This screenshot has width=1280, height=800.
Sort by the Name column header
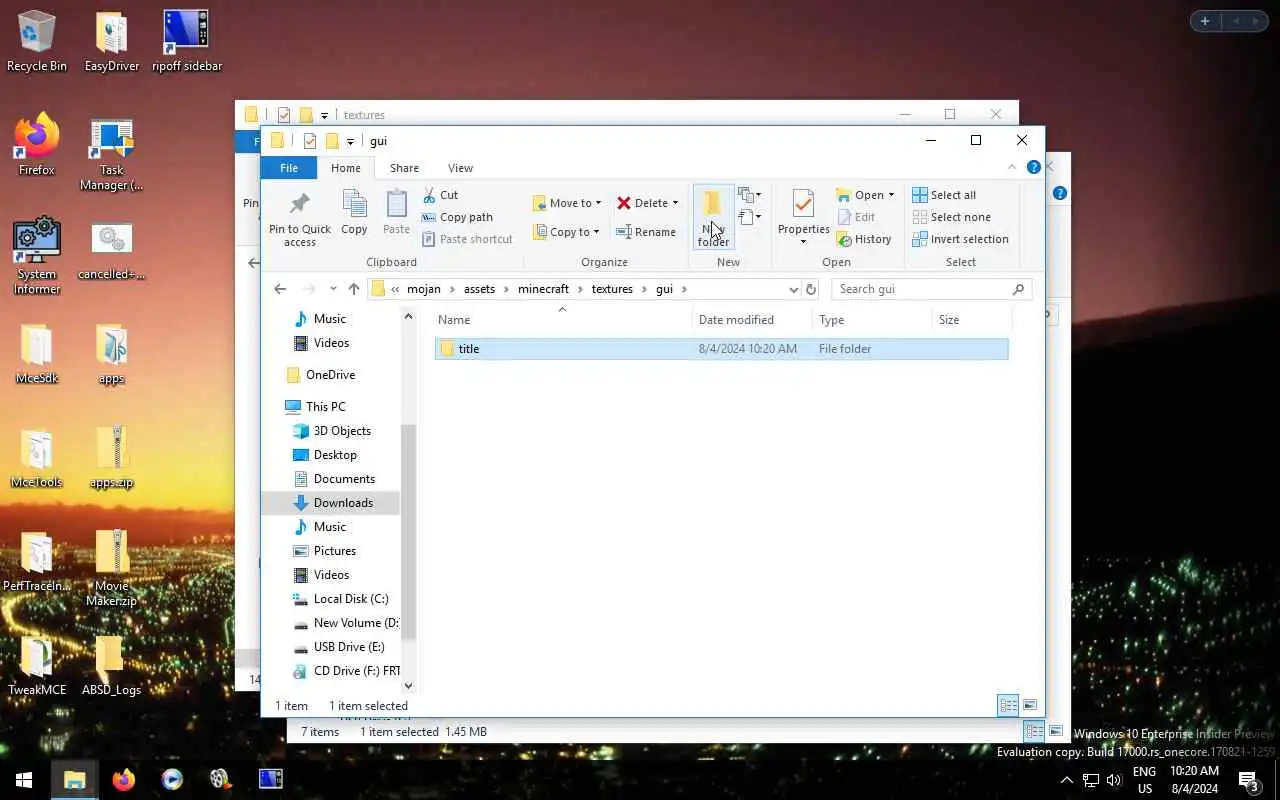pos(562,320)
